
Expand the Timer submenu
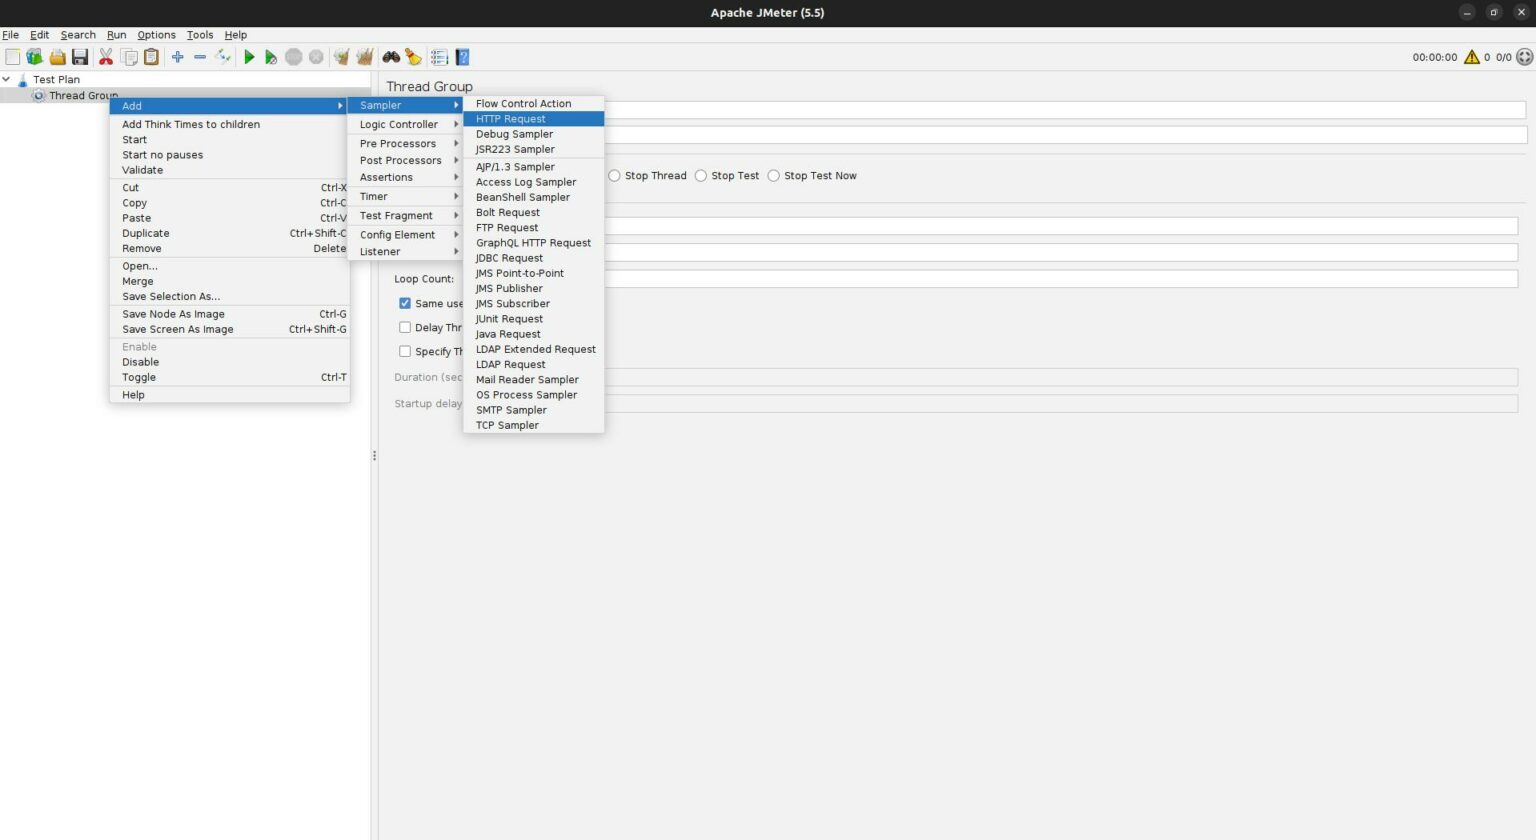(372, 196)
